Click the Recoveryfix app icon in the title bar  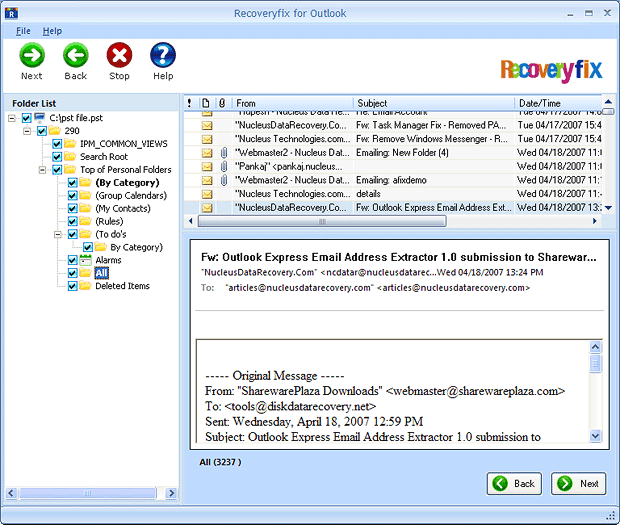(x=11, y=13)
